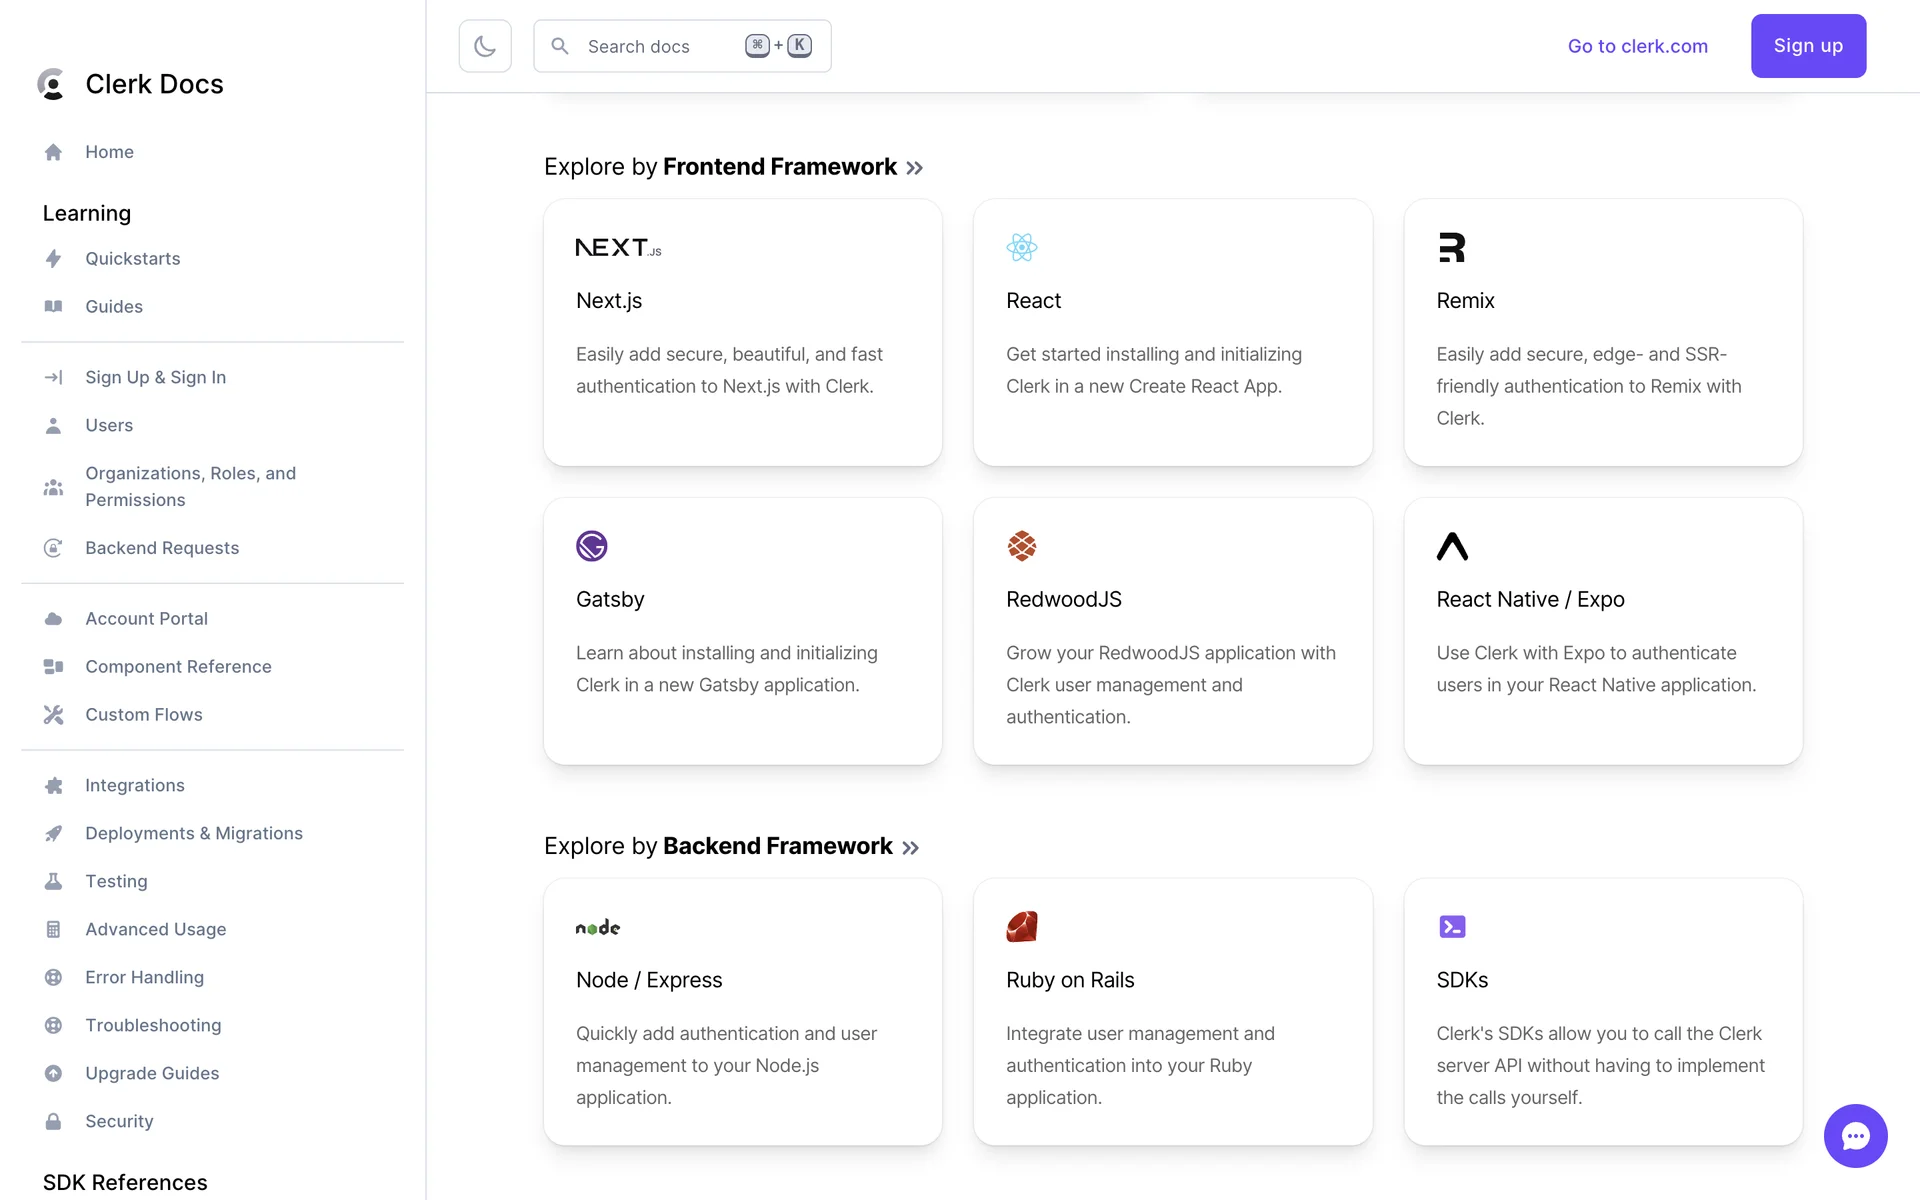
Task: Click the Next.js logo on card
Action: (x=618, y=247)
